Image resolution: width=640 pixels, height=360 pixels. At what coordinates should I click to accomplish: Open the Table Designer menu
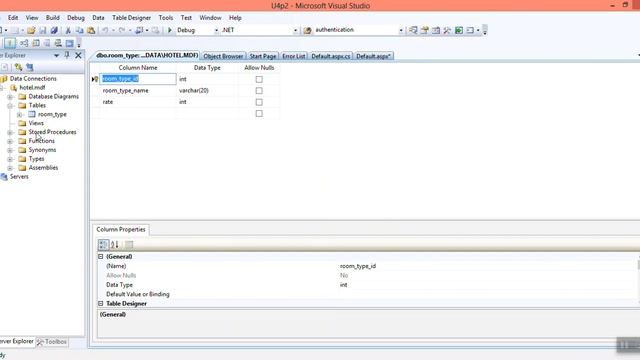131,18
